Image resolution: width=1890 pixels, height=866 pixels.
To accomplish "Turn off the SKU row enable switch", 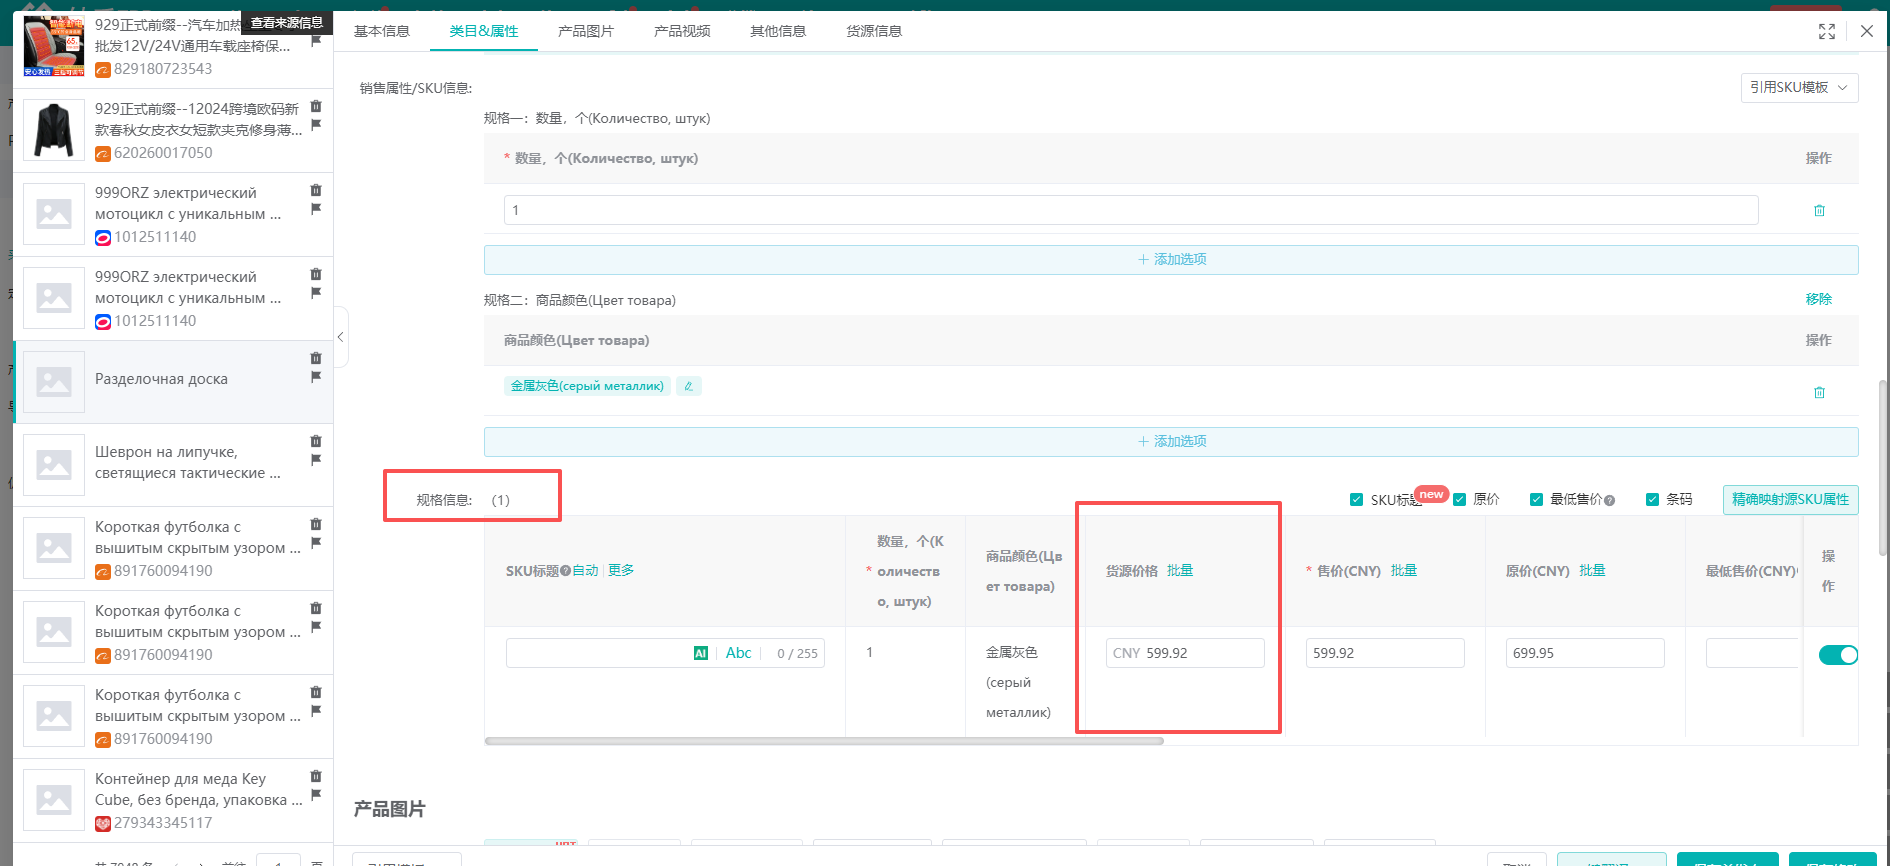I will click(1837, 655).
